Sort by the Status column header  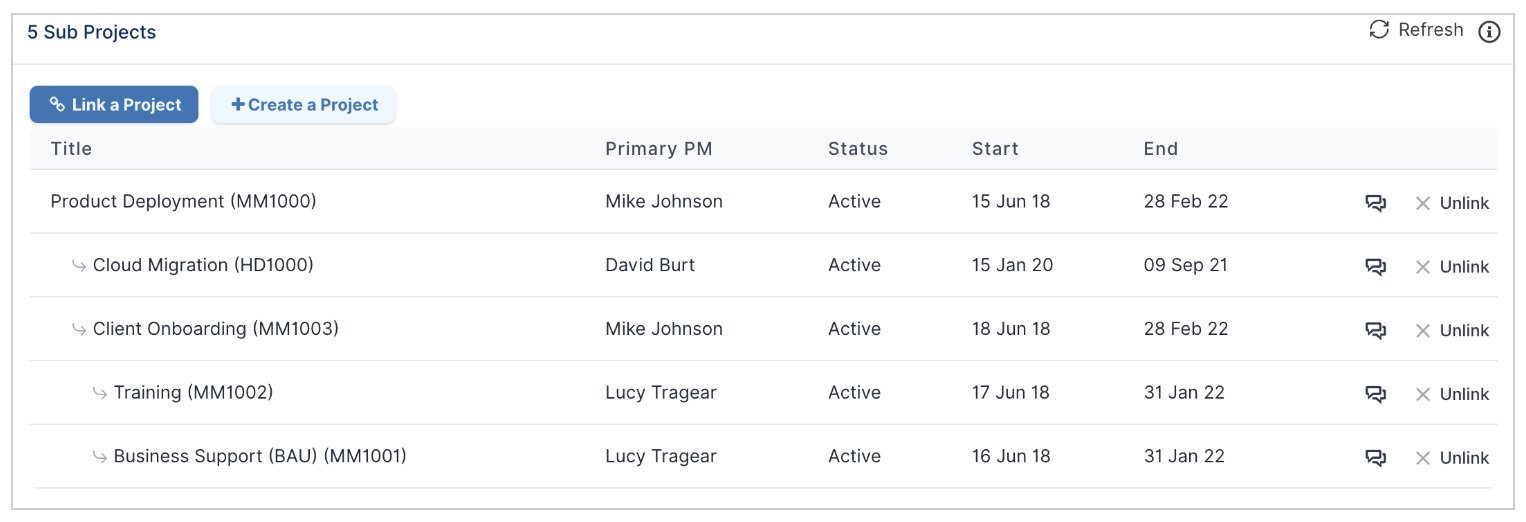858,149
